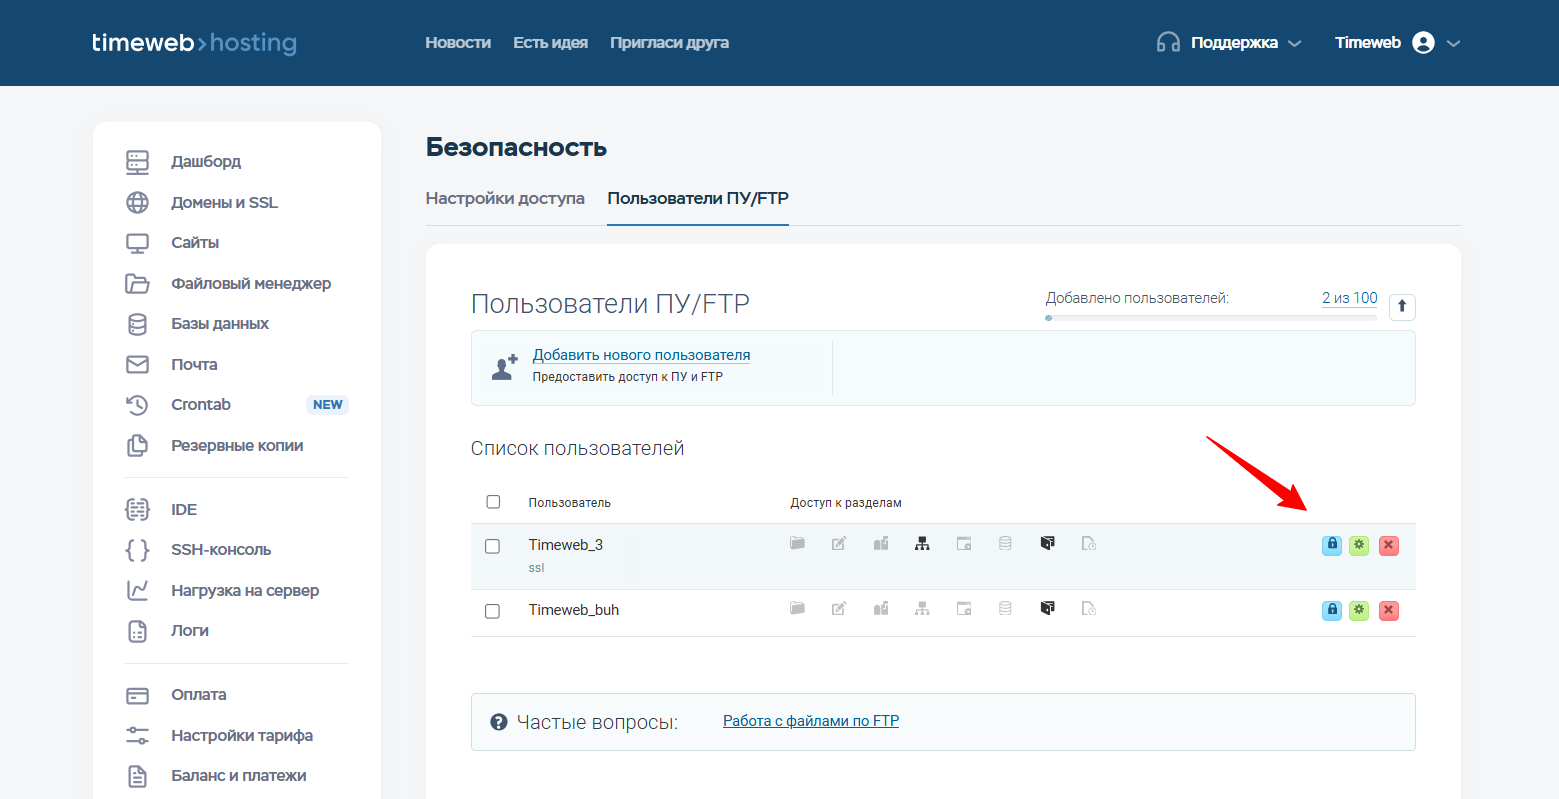
Task: Switch to the Настройки доступа tab
Action: point(505,198)
